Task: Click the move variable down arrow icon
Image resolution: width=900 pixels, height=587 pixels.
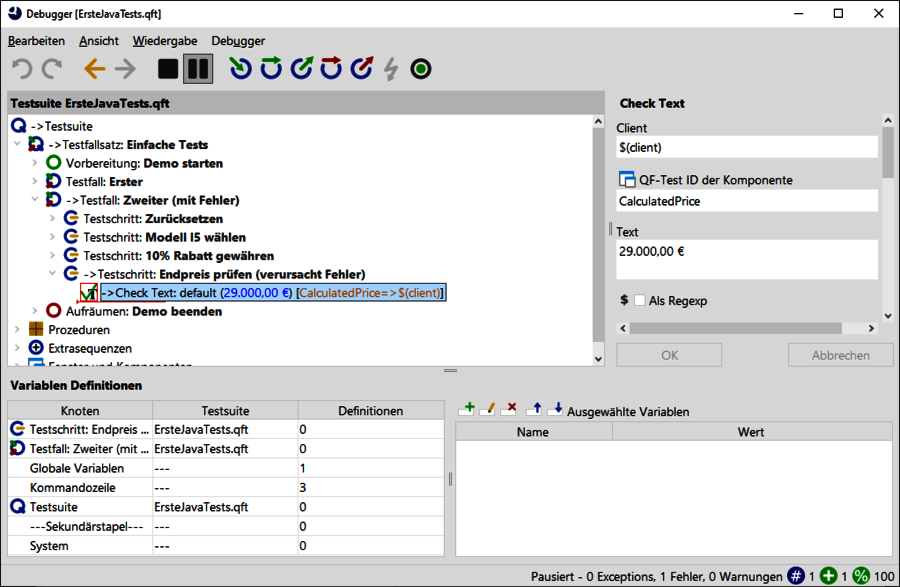Action: point(555,409)
